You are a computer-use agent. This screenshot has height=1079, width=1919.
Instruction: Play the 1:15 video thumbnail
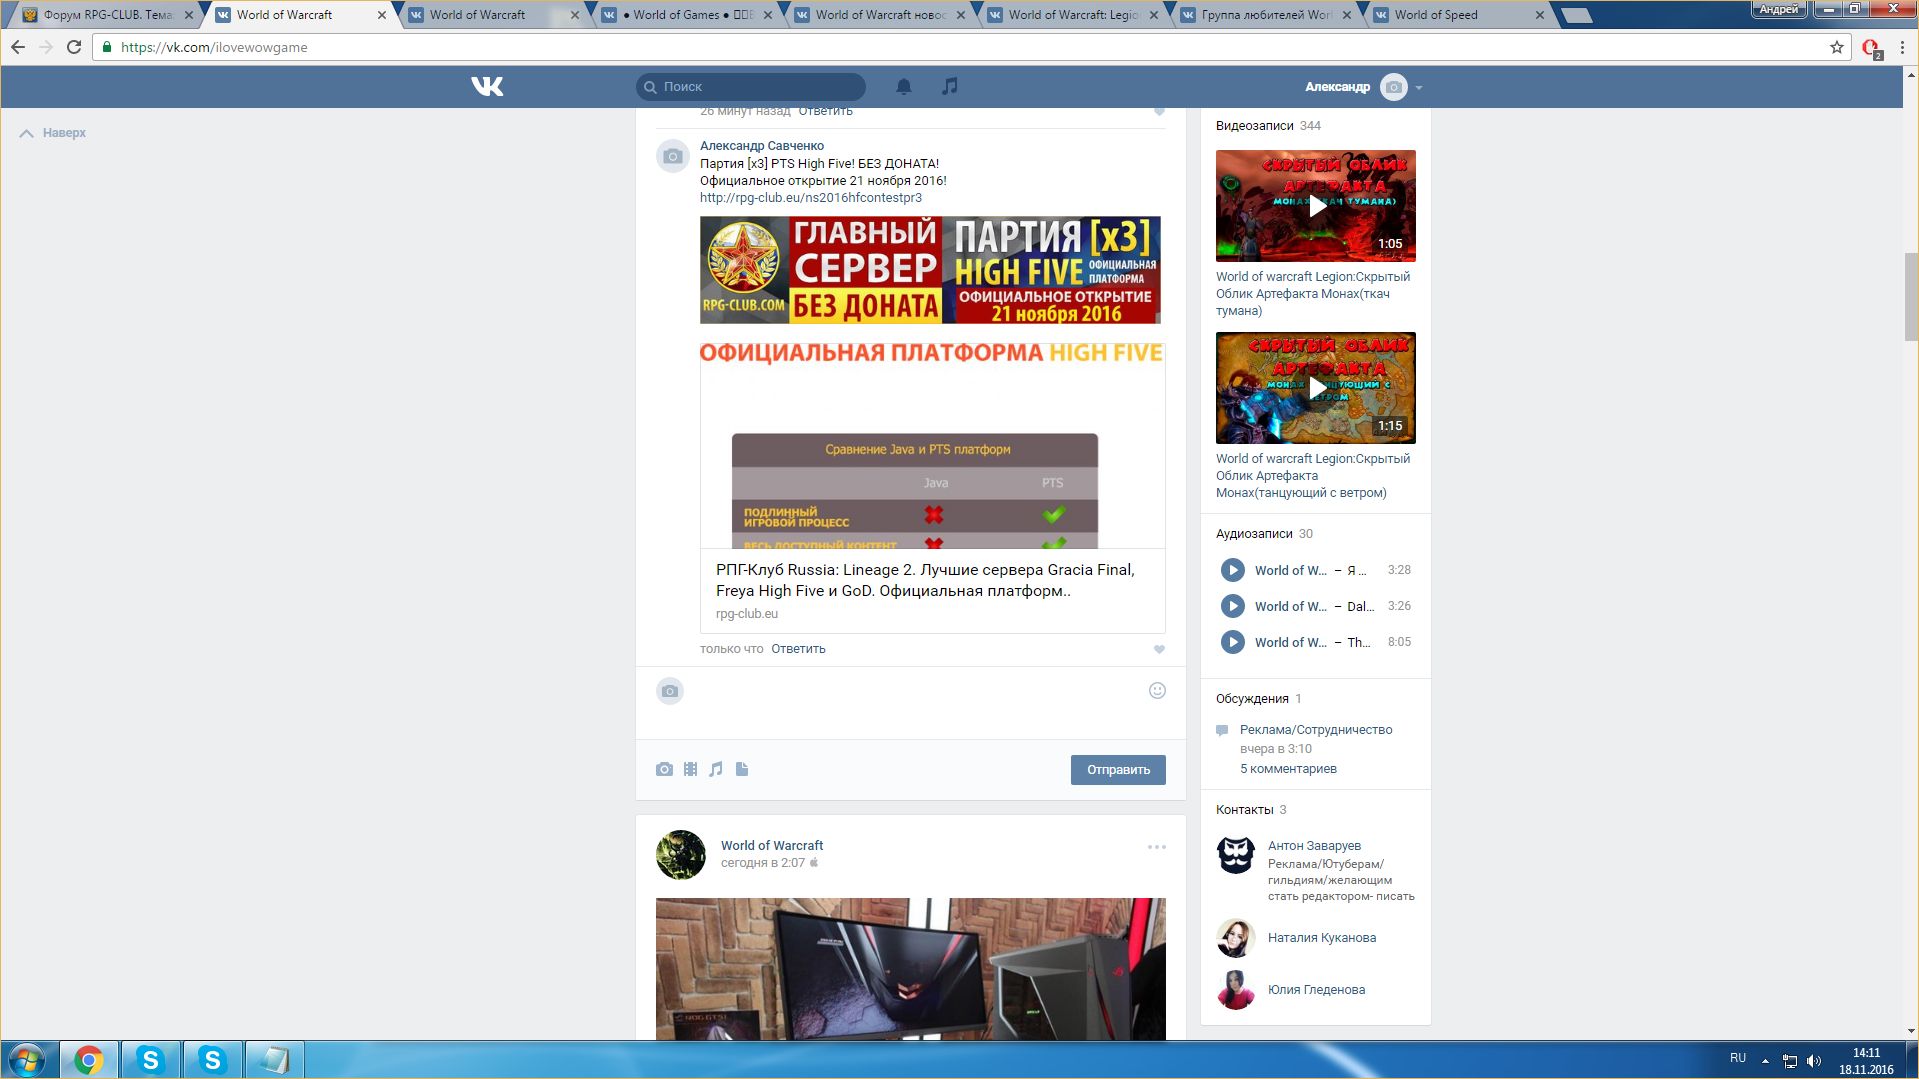[1316, 388]
